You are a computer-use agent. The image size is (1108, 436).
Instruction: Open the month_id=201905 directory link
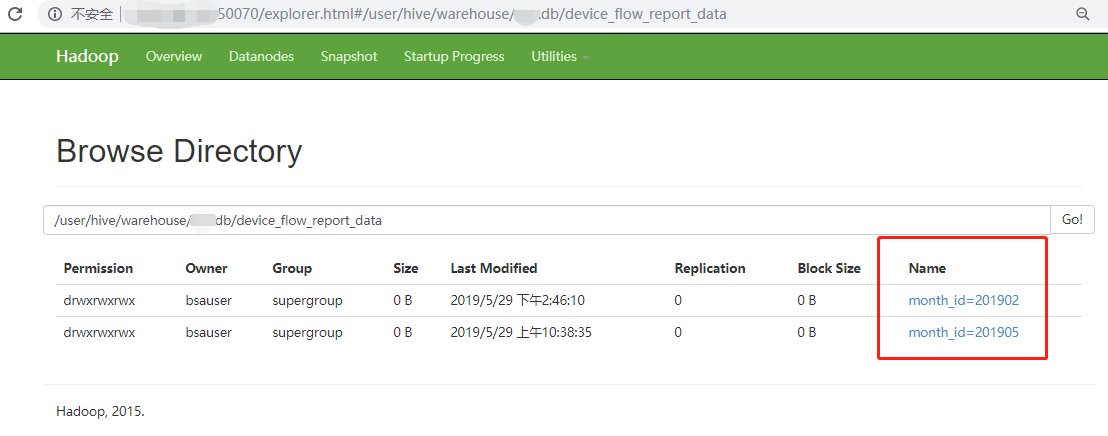pyautogui.click(x=964, y=332)
